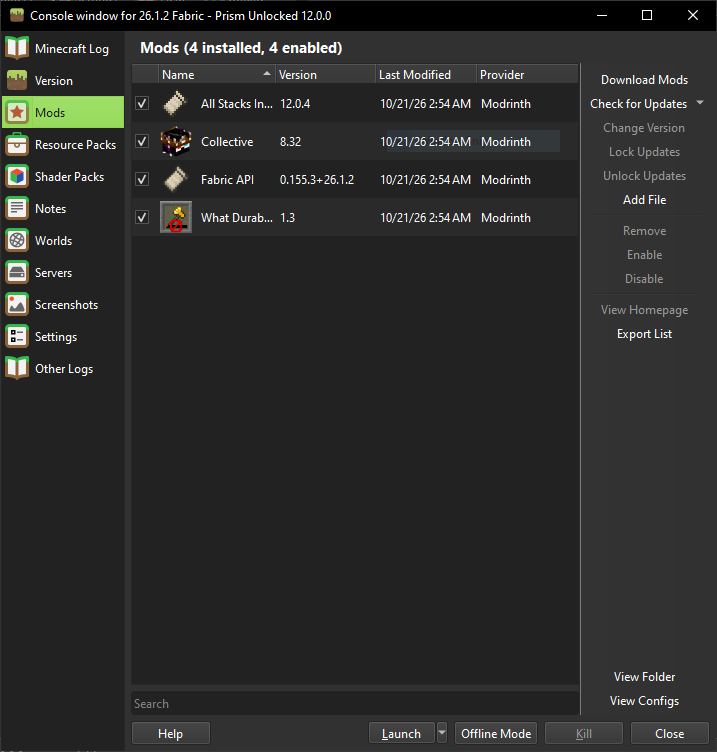This screenshot has width=717, height=752.
Task: Uncheck the All Stacks In mod checkbox
Action: (x=142, y=103)
